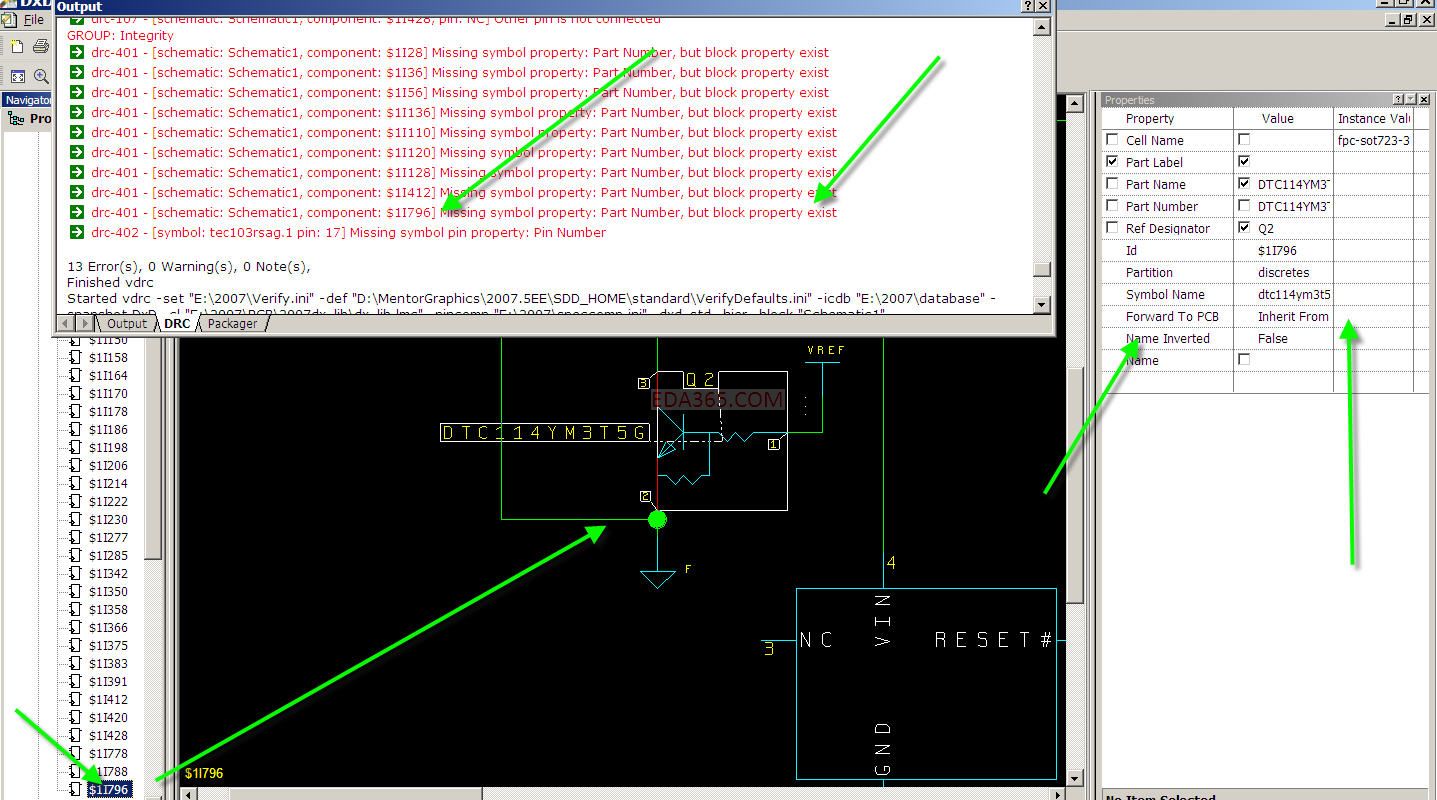Click green arrow icon of $1I796 error

click(x=77, y=212)
